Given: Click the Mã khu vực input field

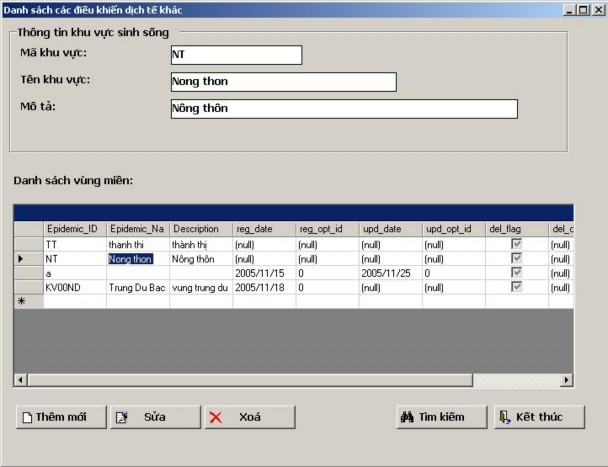Looking at the screenshot, I should (235, 55).
